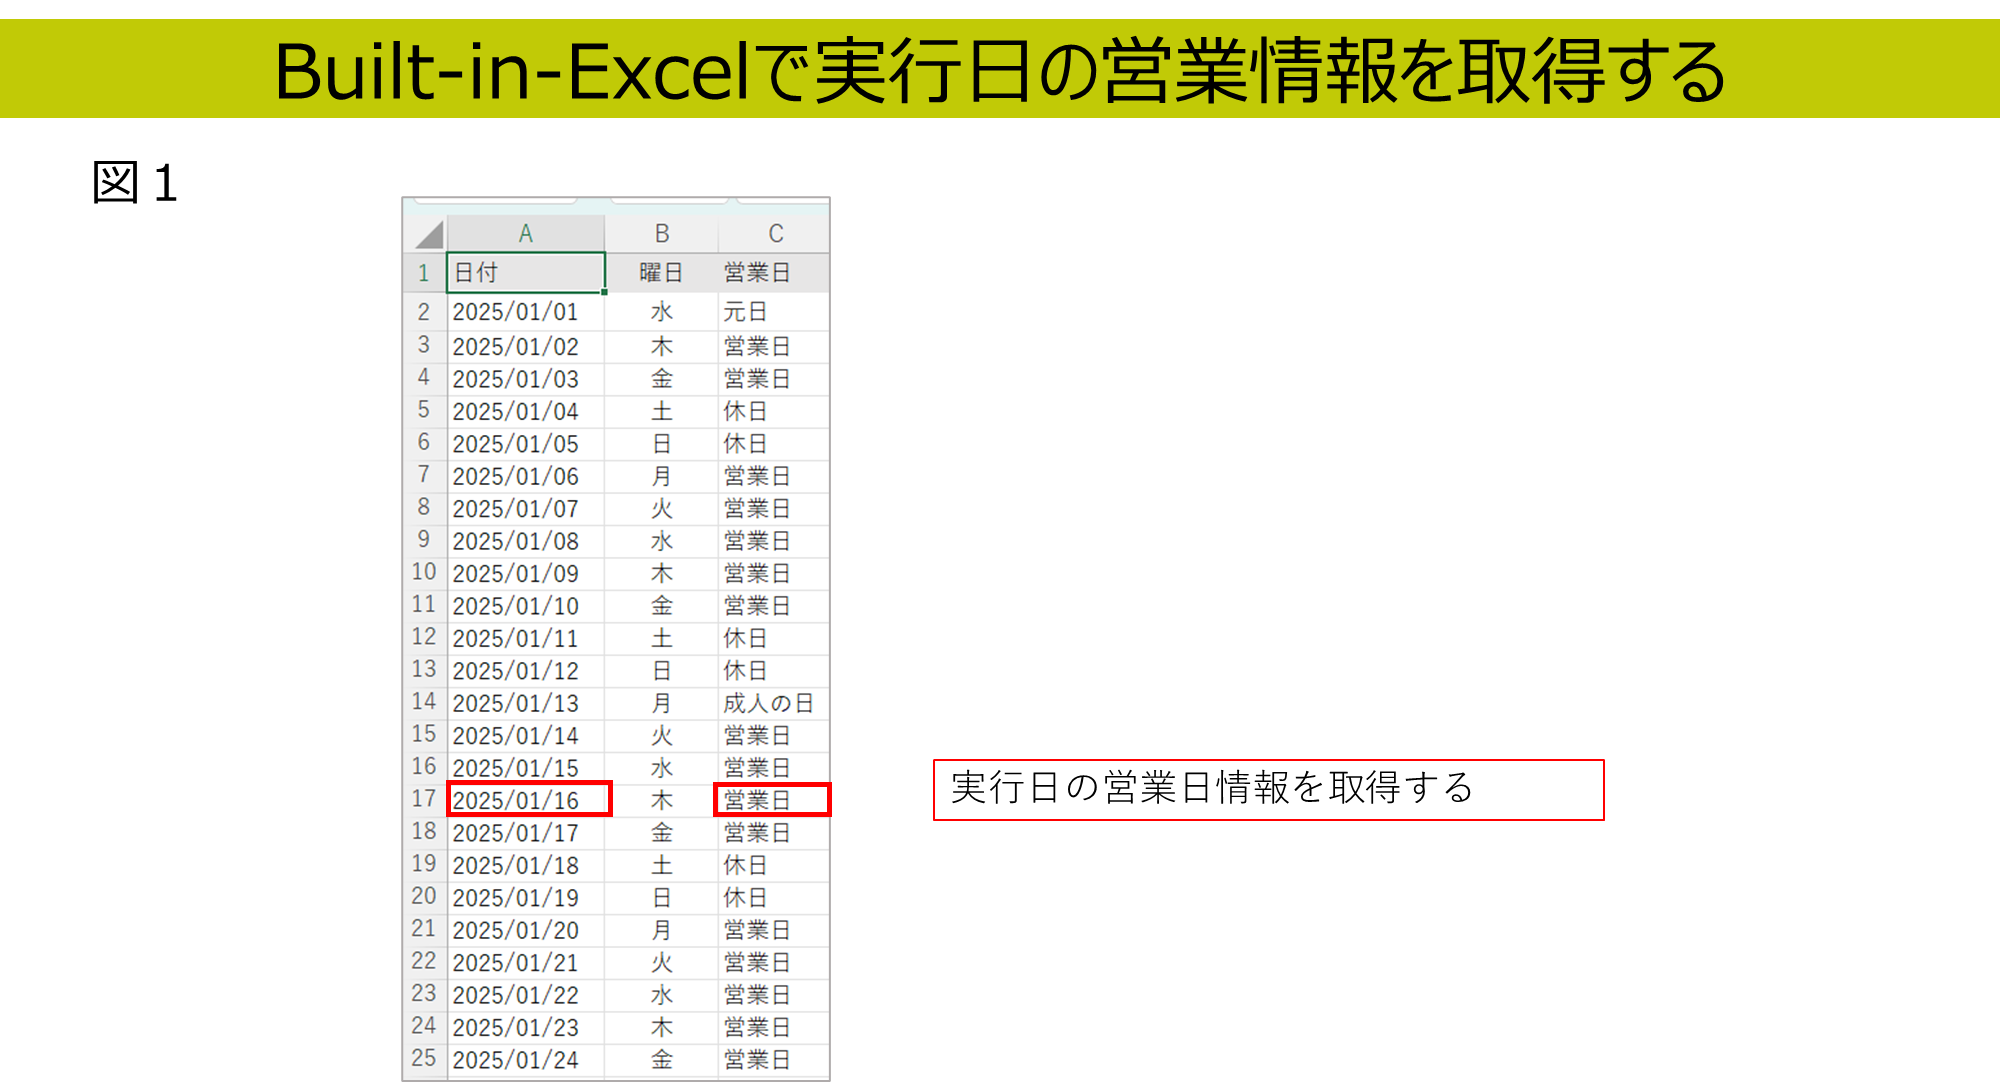Click row header 14
The width and height of the screenshot is (2000, 1082).
(424, 702)
